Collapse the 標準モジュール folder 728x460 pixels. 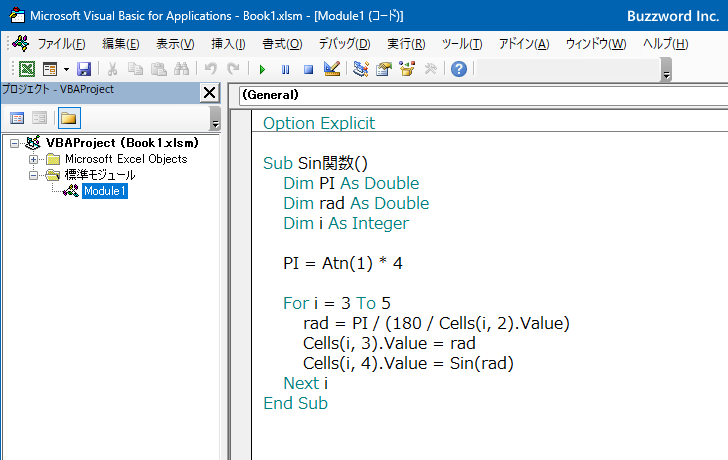point(33,175)
